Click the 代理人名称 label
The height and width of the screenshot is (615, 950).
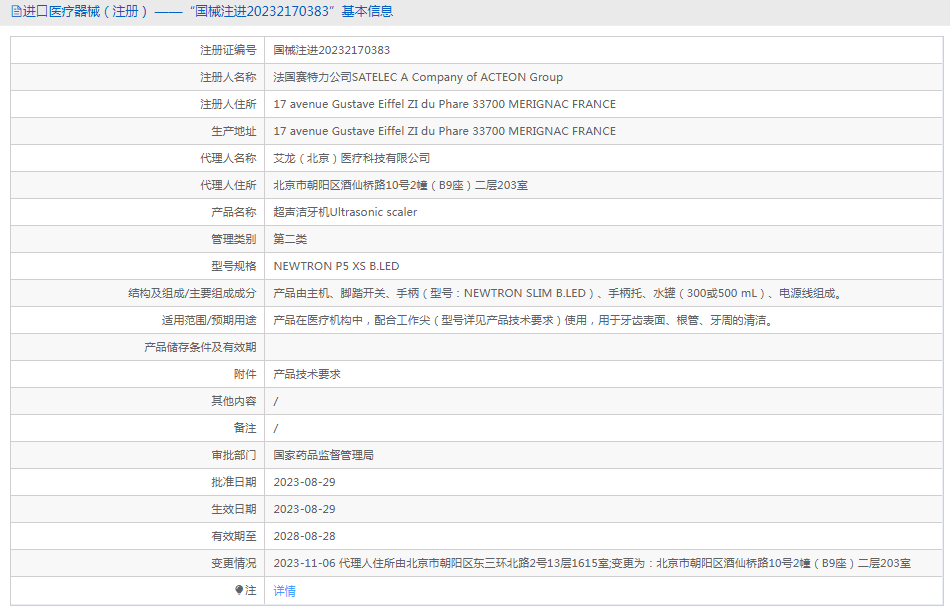[x=228, y=158]
